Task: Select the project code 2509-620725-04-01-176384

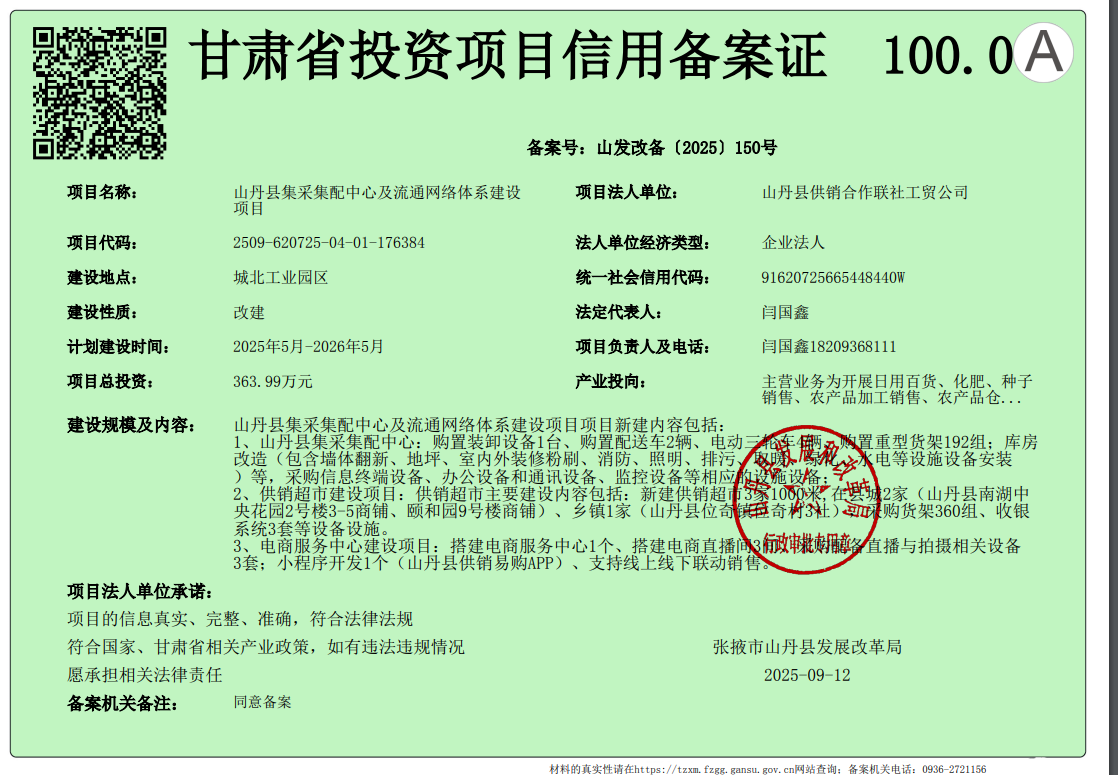Action: 328,243
